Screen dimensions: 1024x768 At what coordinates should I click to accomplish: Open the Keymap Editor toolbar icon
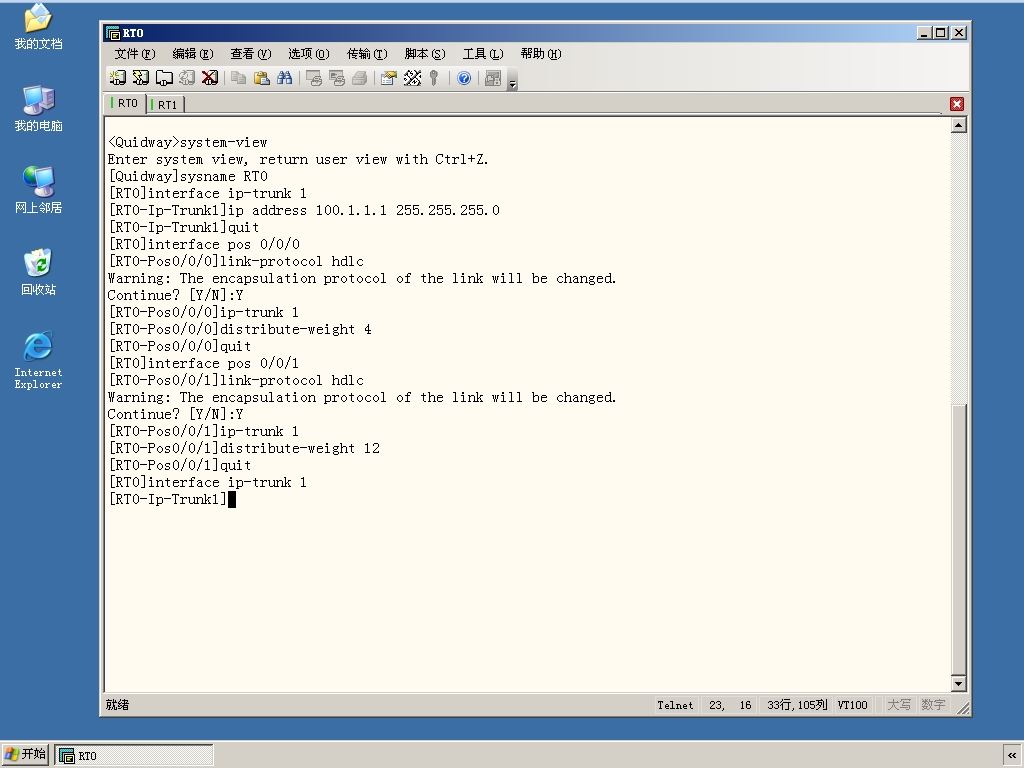[412, 78]
